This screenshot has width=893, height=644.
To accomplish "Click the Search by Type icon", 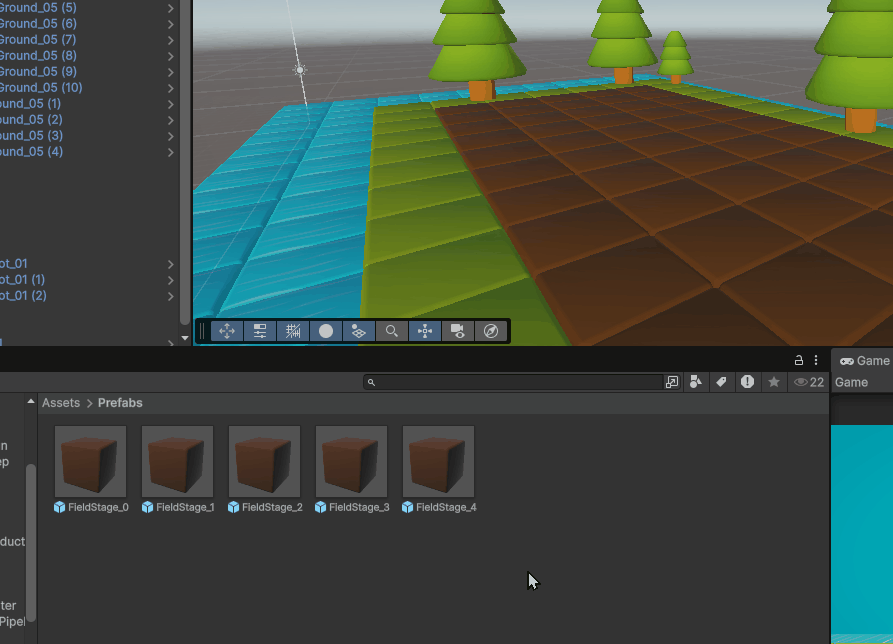I will (696, 382).
